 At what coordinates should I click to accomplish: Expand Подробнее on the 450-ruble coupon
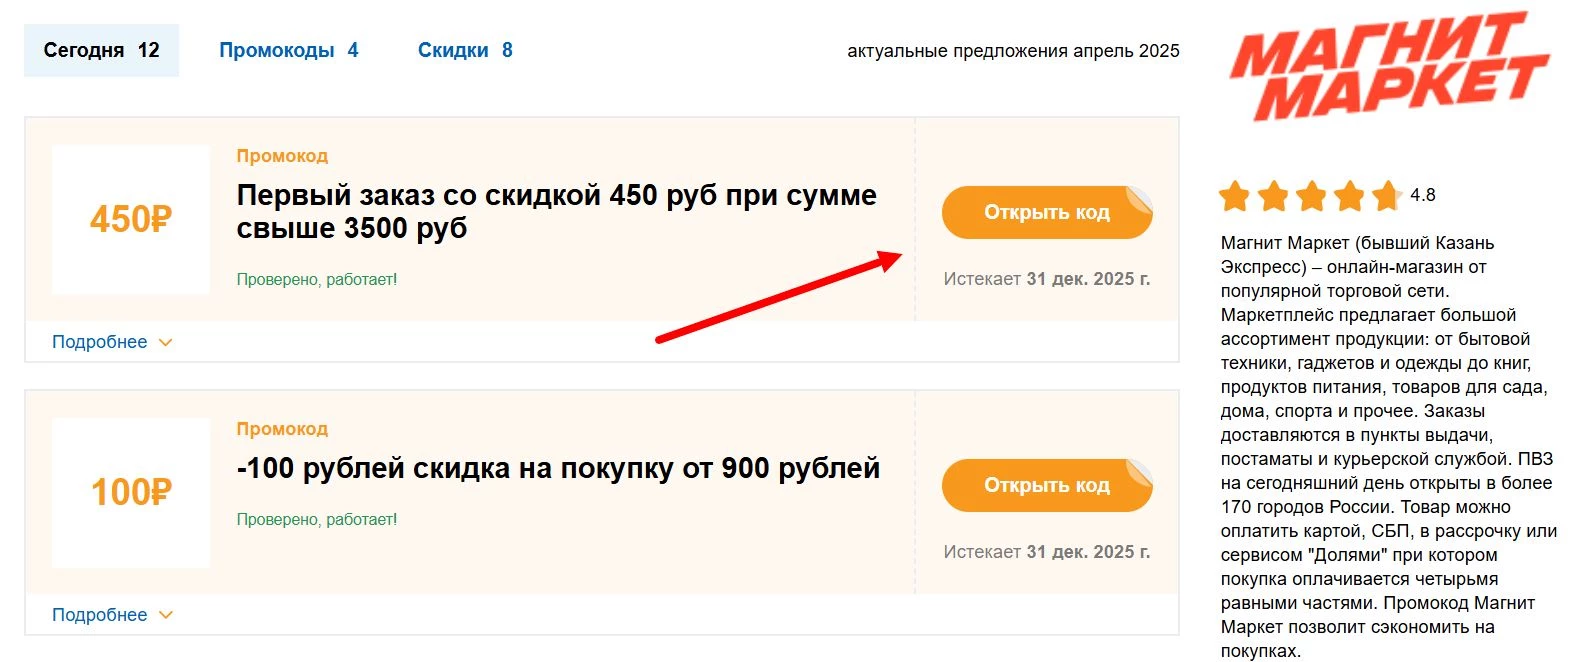[100, 341]
